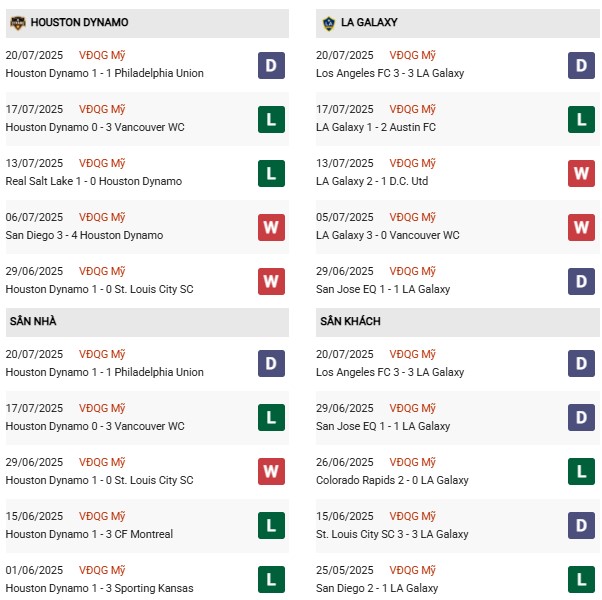Open the Colorado Rapids 2-0 LA Galaxy match
Screen dimensions: 602x600
point(392,481)
